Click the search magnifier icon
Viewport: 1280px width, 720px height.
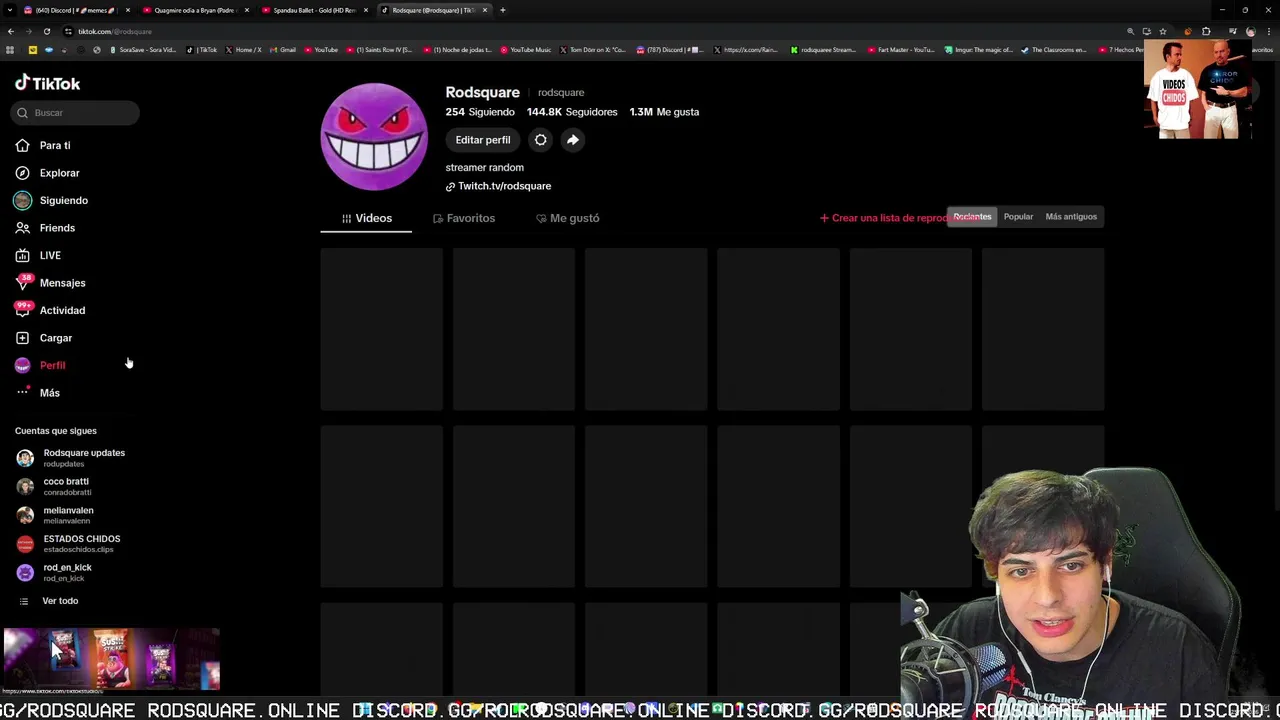pos(22,113)
